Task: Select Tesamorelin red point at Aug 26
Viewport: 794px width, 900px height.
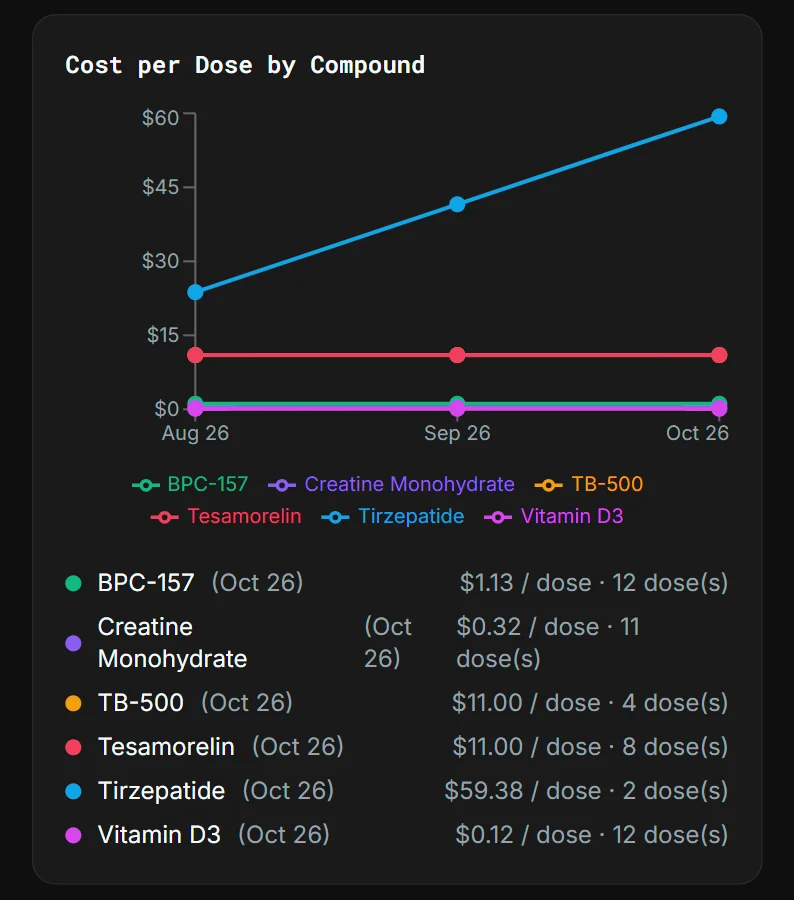Action: (195, 355)
